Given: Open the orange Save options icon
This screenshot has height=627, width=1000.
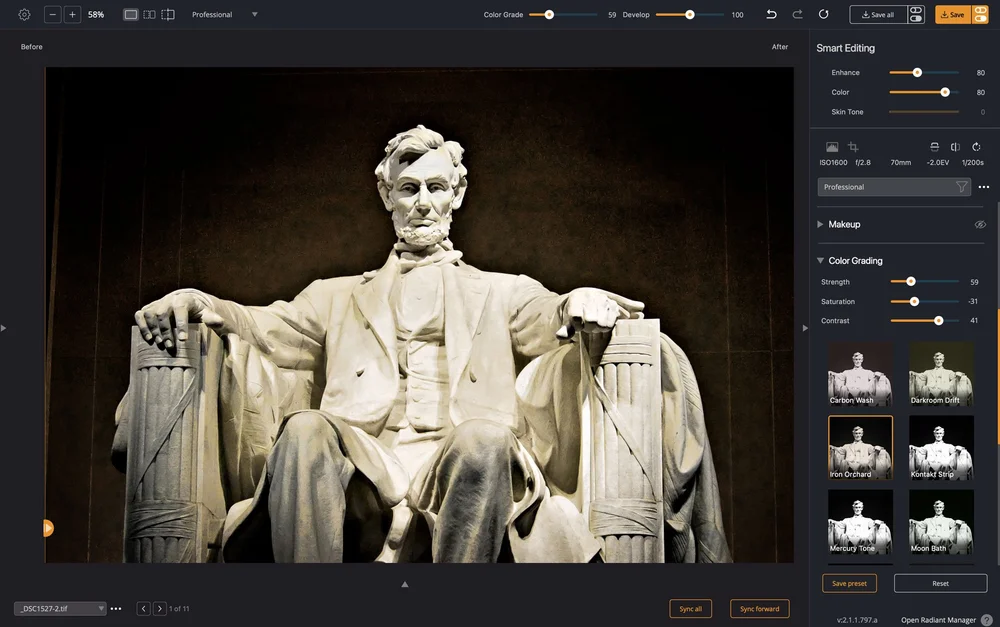Looking at the screenshot, I should click(980, 14).
